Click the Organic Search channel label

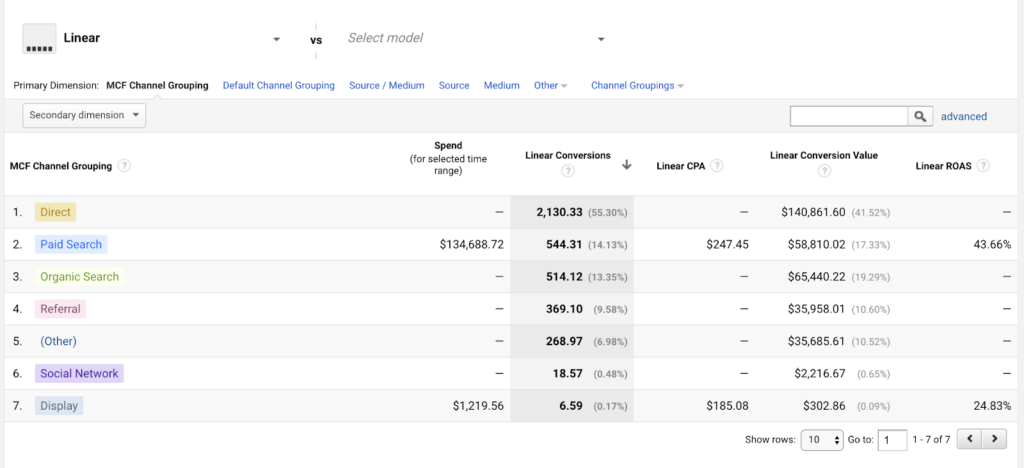(x=80, y=277)
